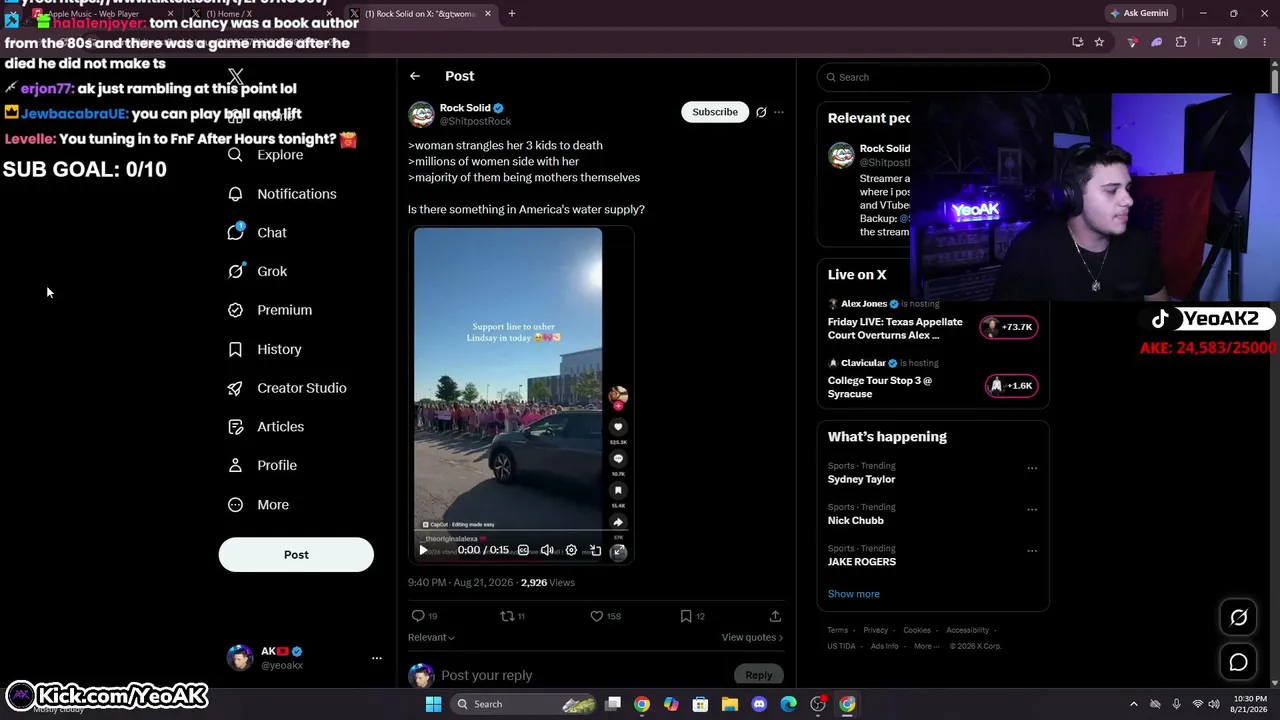Click Show more under What's happening

click(x=854, y=594)
